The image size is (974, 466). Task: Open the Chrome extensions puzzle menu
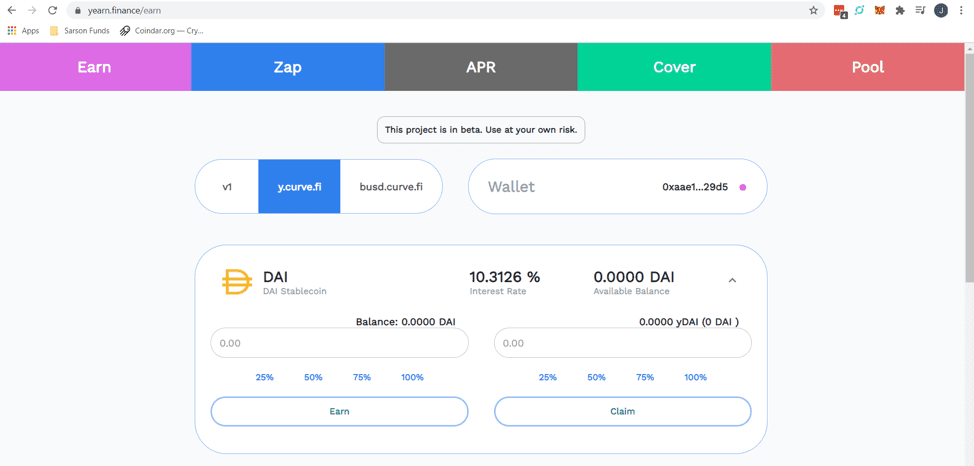click(900, 10)
